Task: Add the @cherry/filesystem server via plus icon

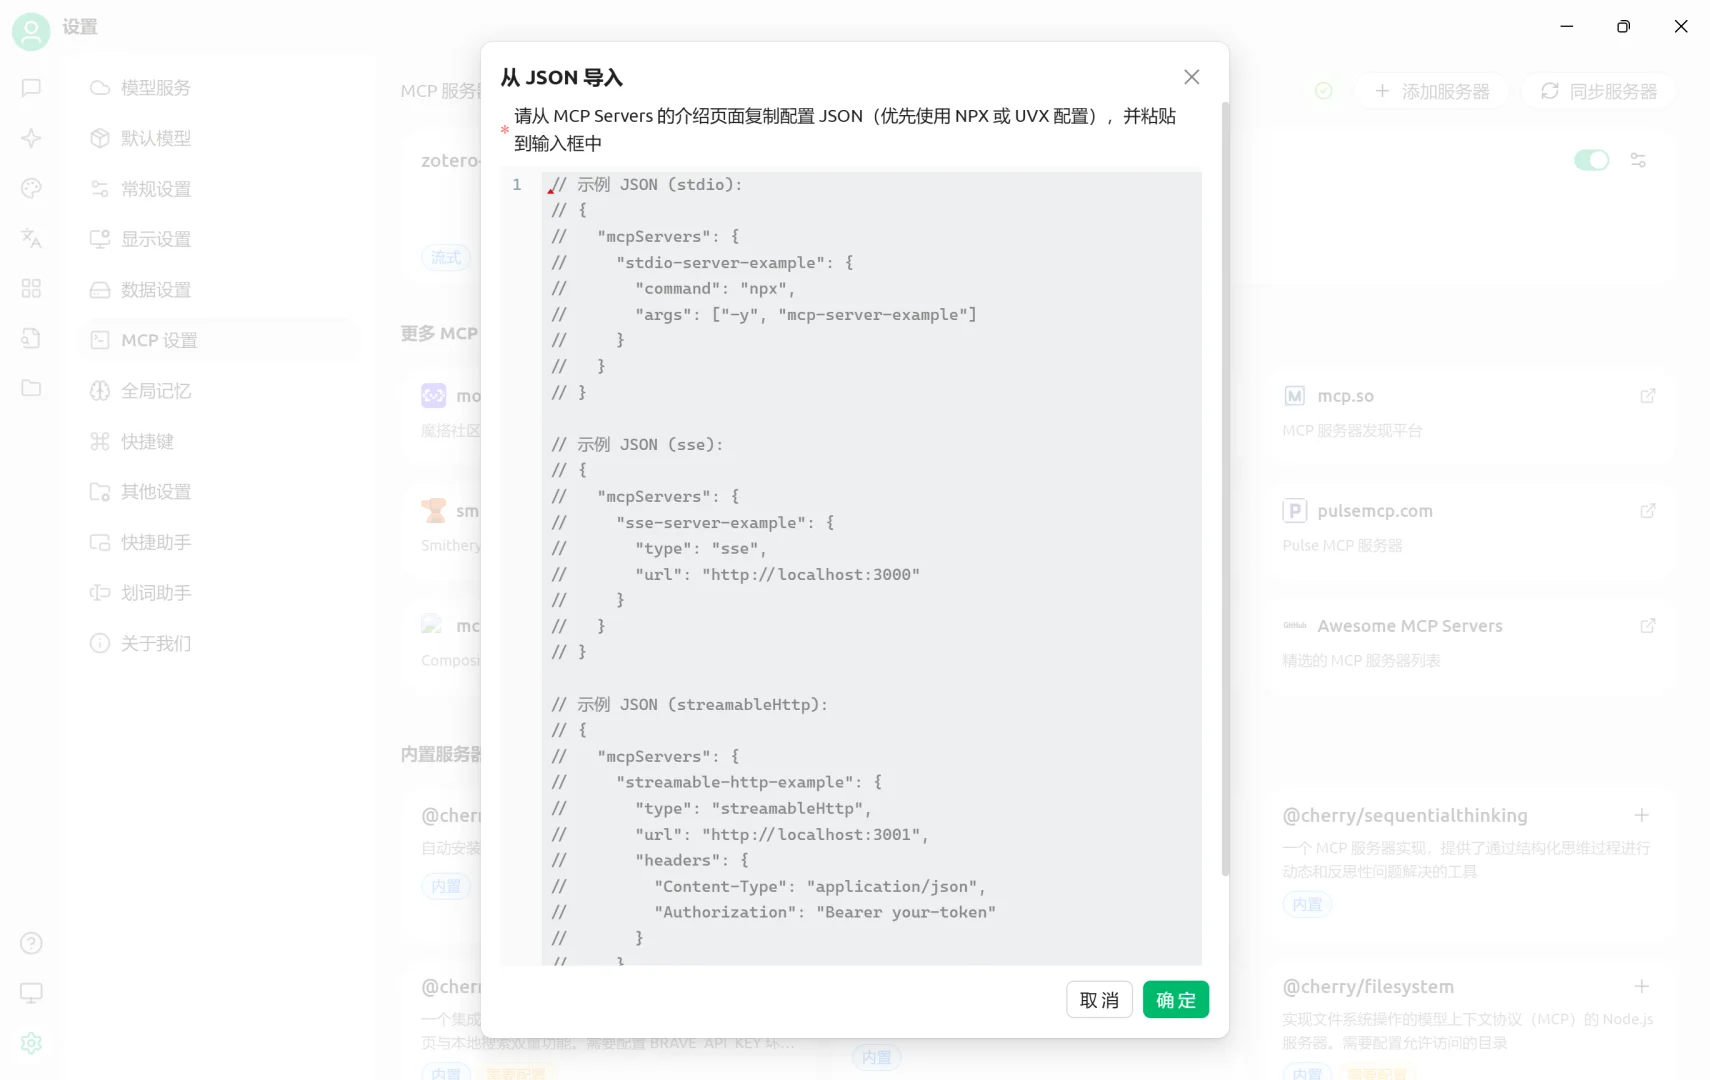Action: click(x=1641, y=986)
